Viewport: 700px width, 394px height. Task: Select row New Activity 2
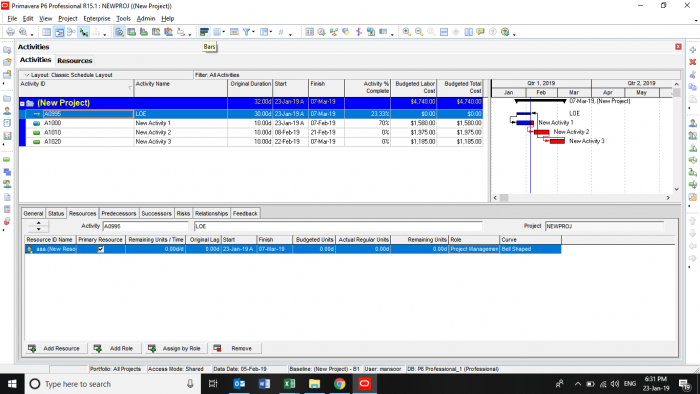(251, 133)
